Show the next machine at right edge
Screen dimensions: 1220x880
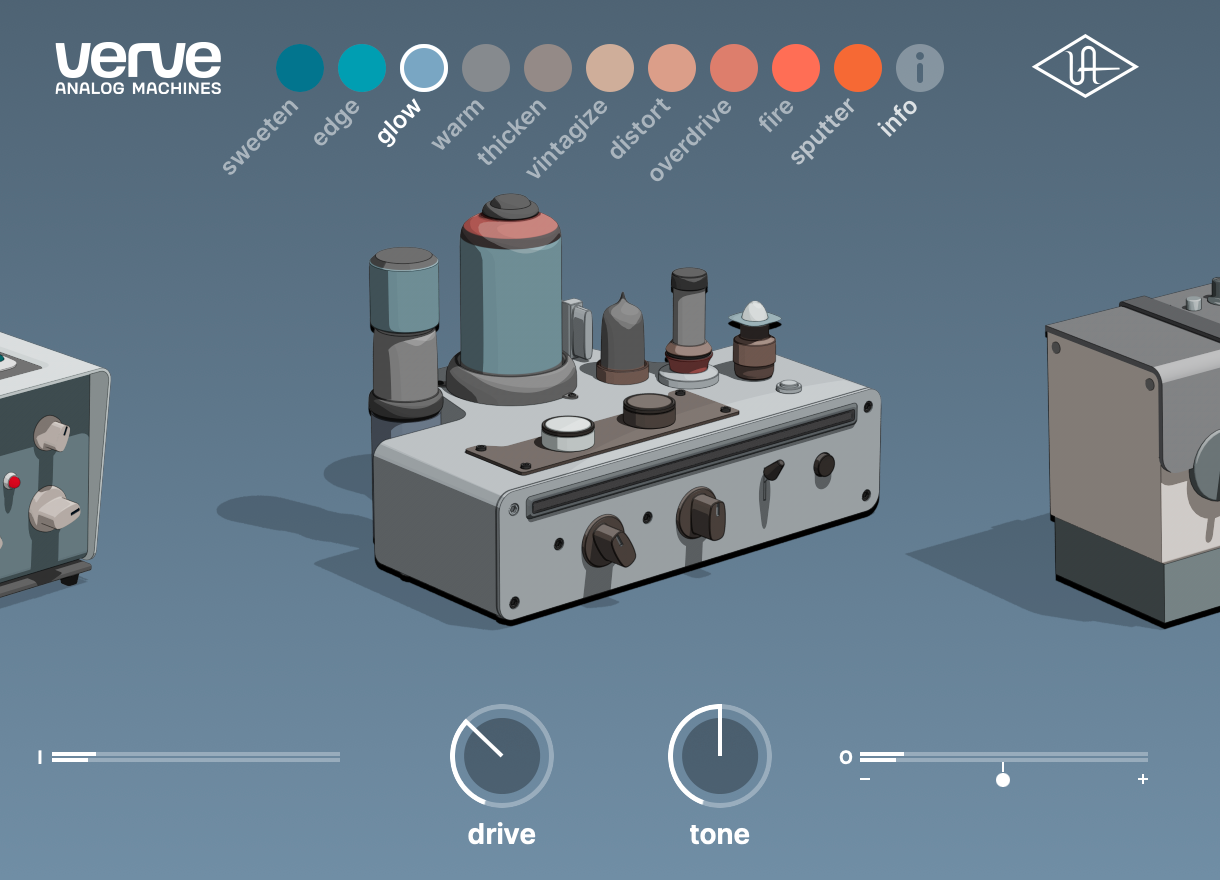tap(1135, 450)
